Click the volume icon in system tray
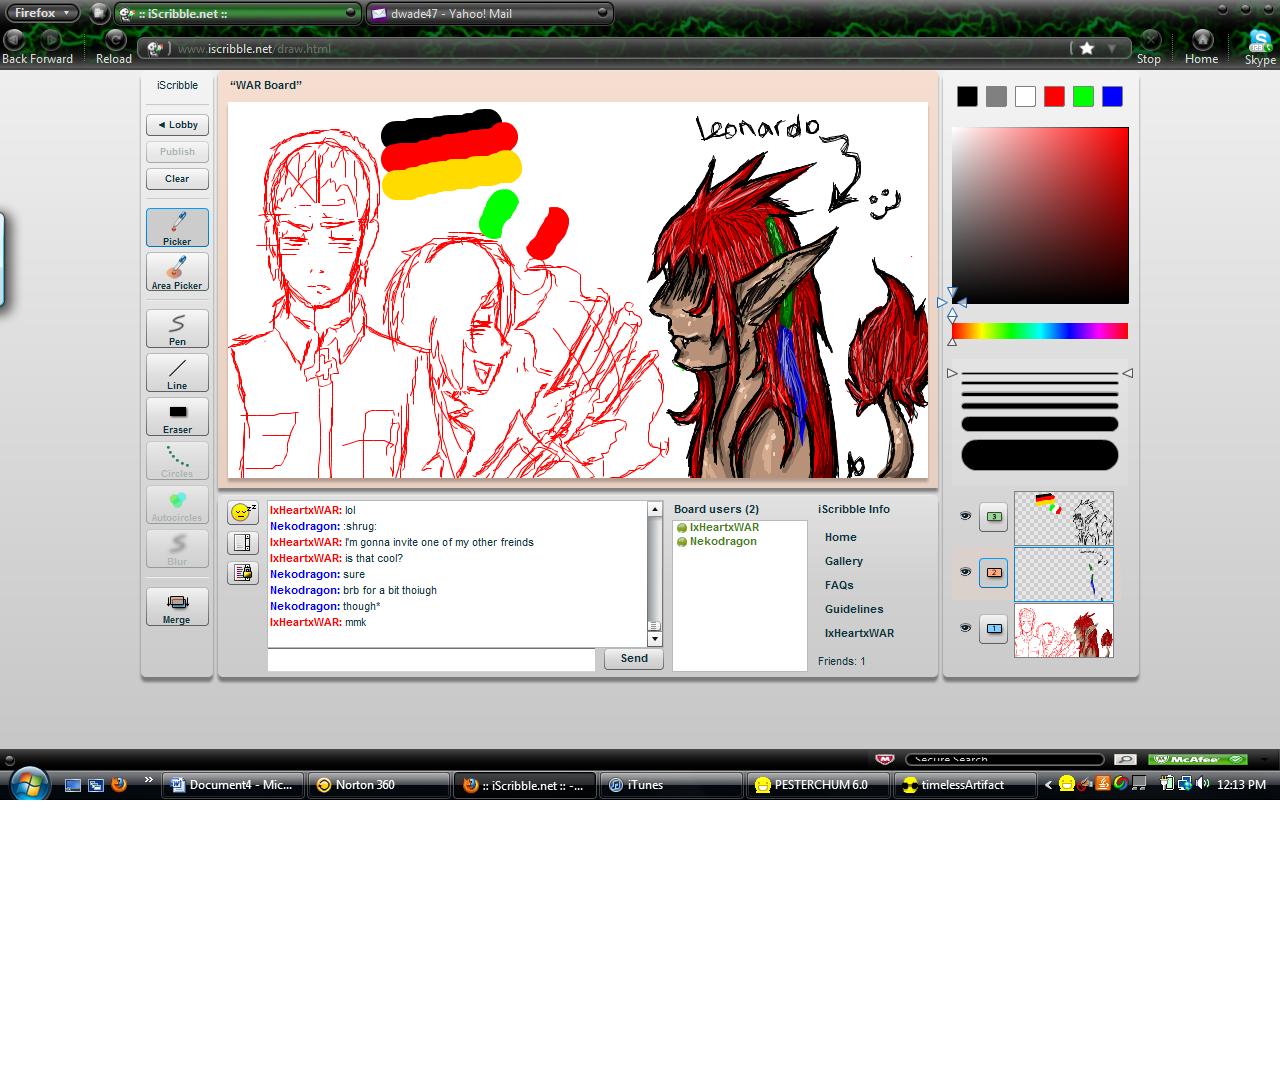1280x1080 pixels. [x=1204, y=785]
